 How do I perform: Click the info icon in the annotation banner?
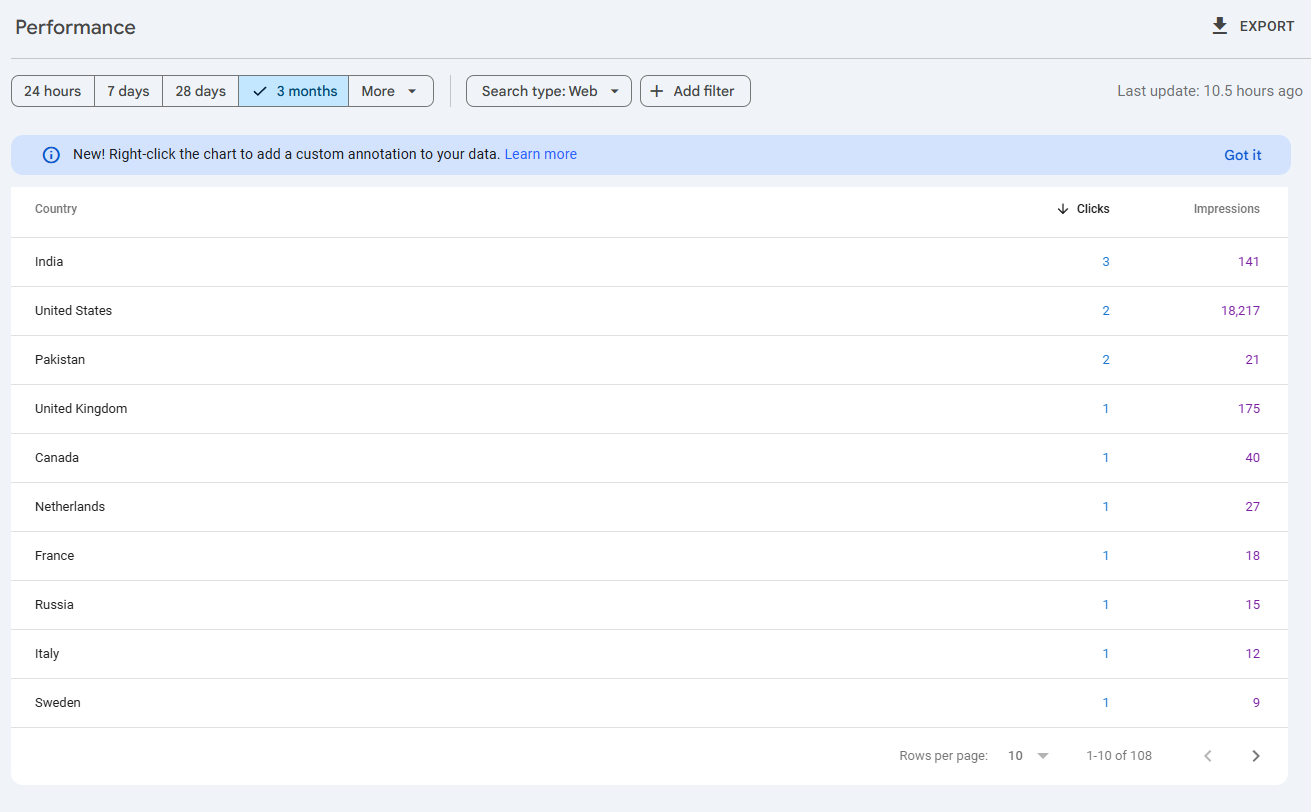(x=51, y=155)
